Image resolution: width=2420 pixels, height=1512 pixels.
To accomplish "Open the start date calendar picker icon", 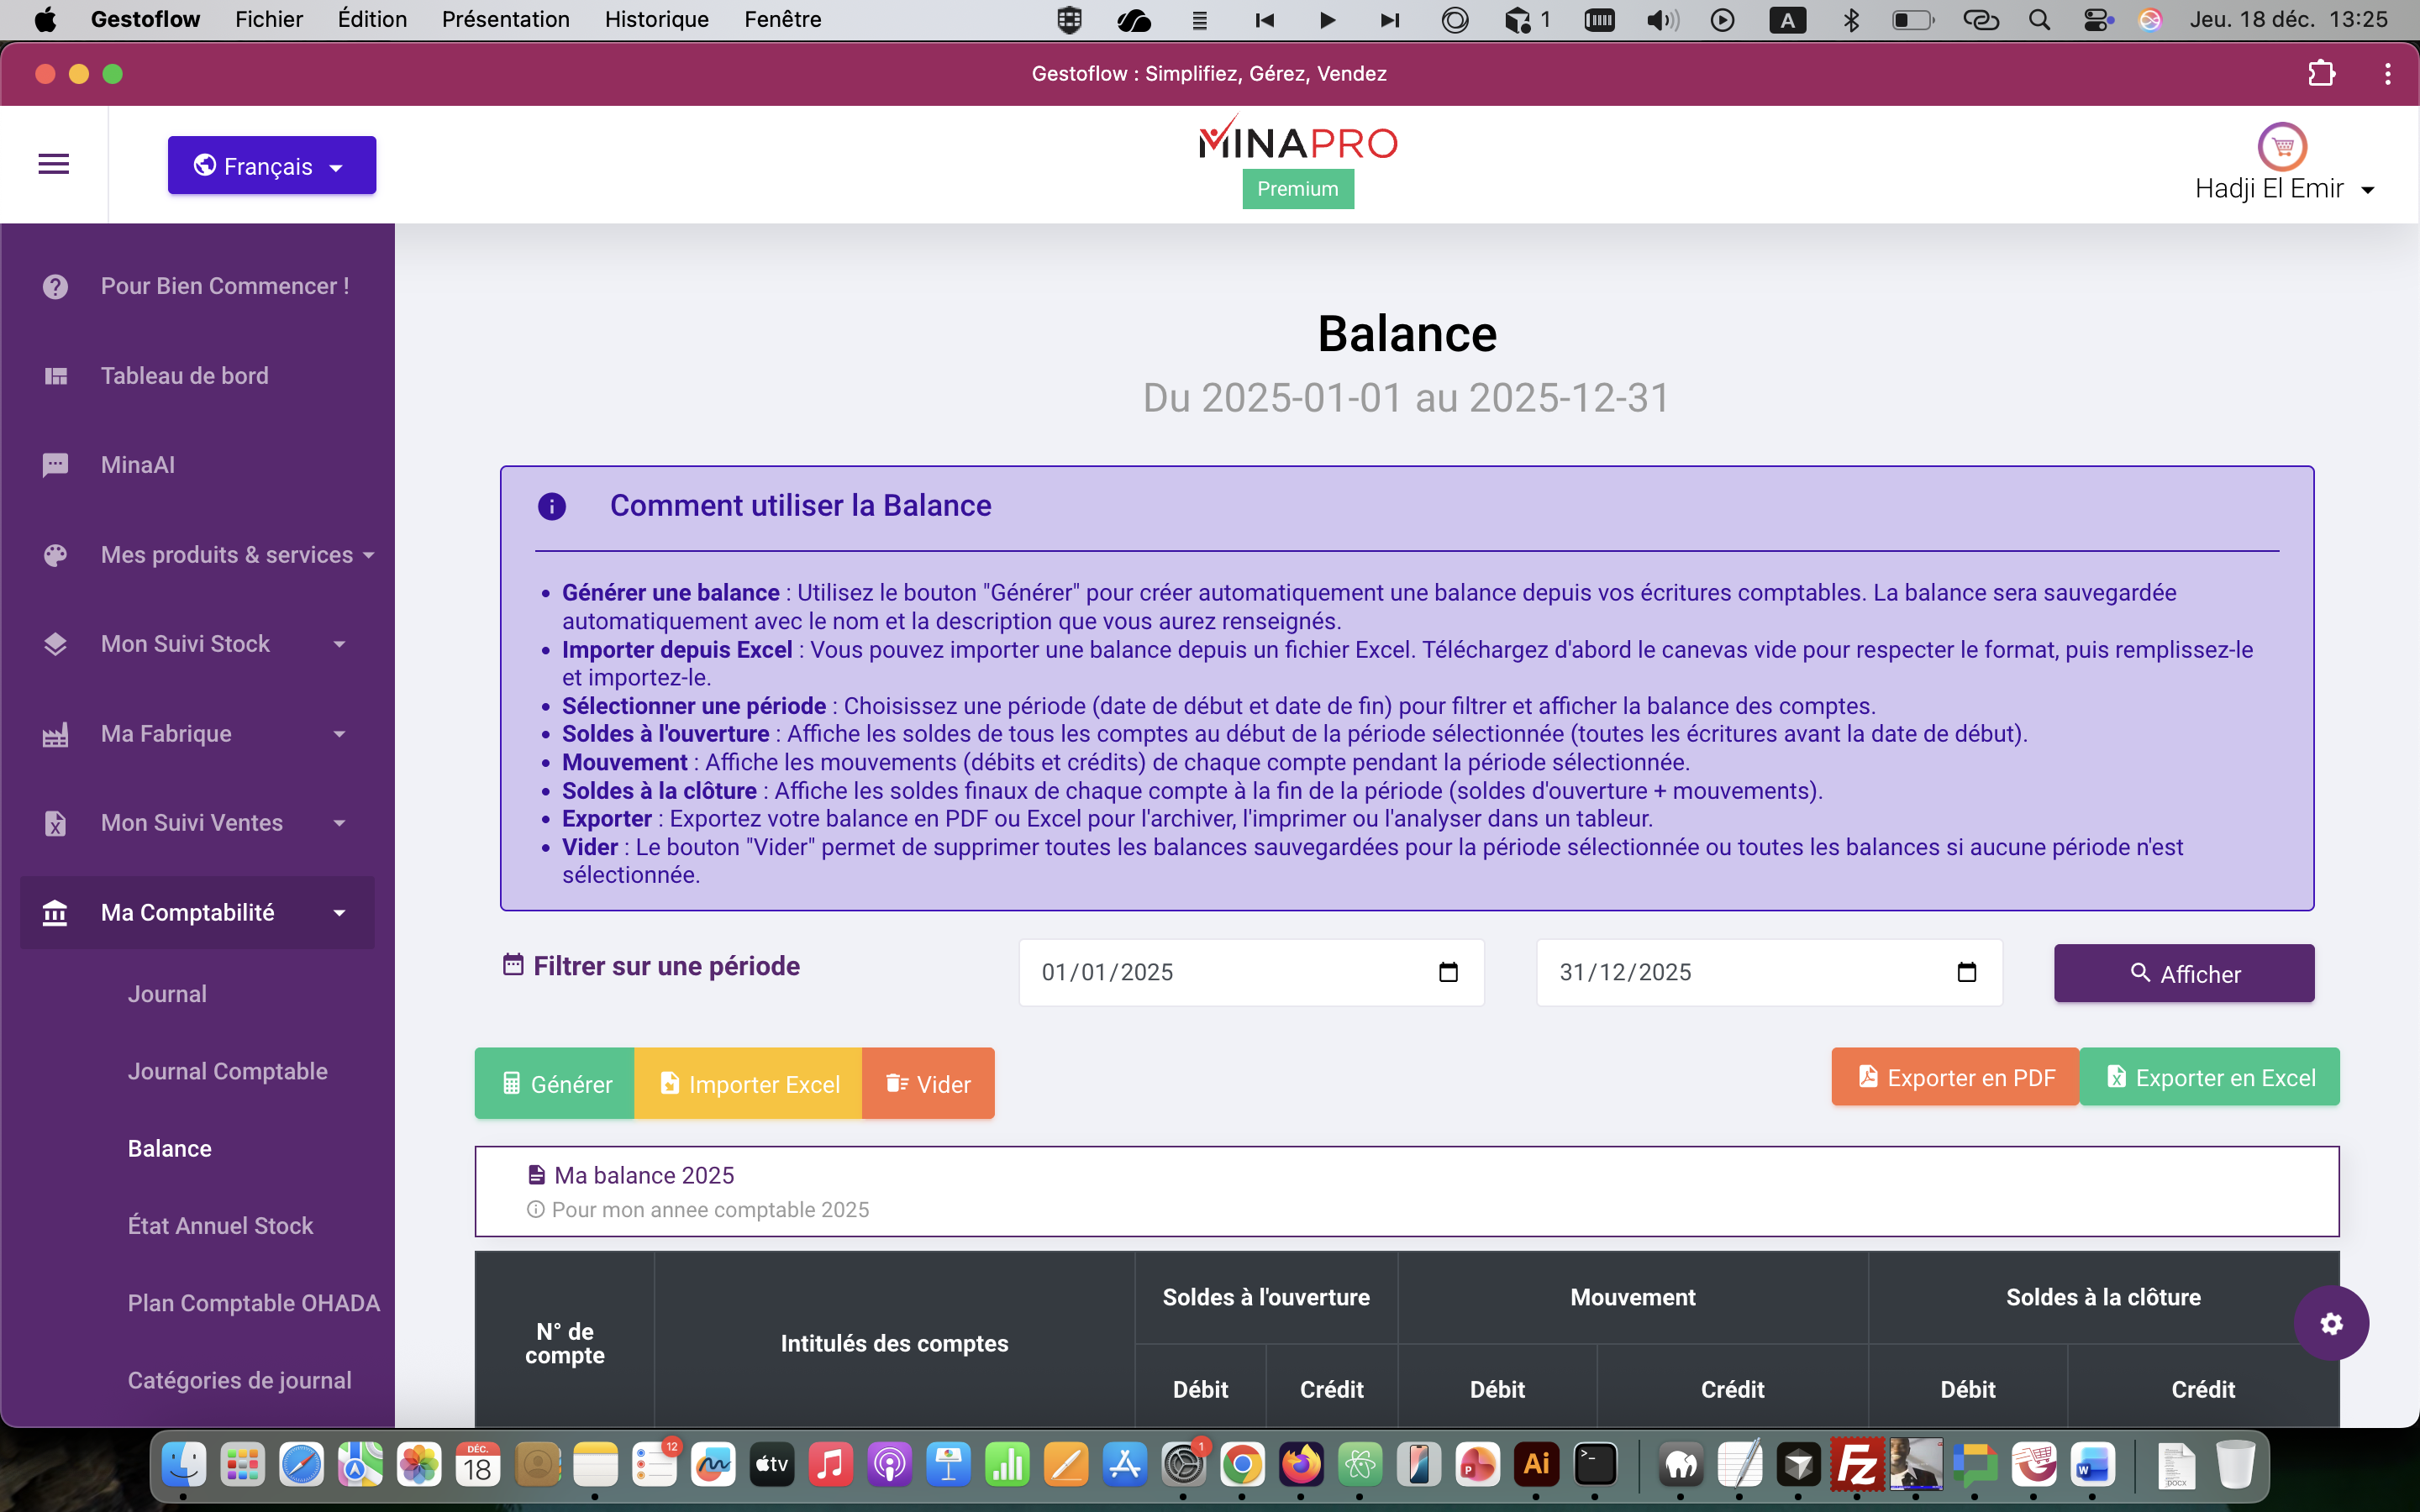I will 1448,972.
